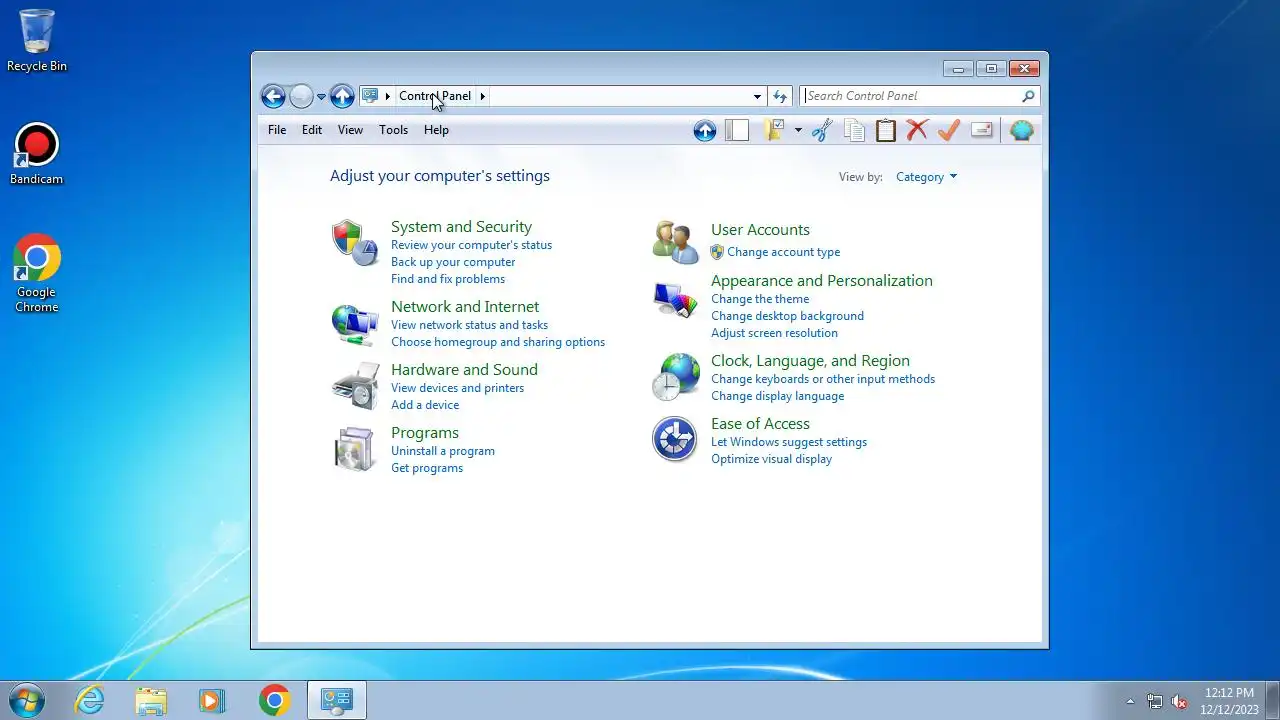Click the System and Security shield icon
This screenshot has height=720, width=1280.
click(x=355, y=242)
